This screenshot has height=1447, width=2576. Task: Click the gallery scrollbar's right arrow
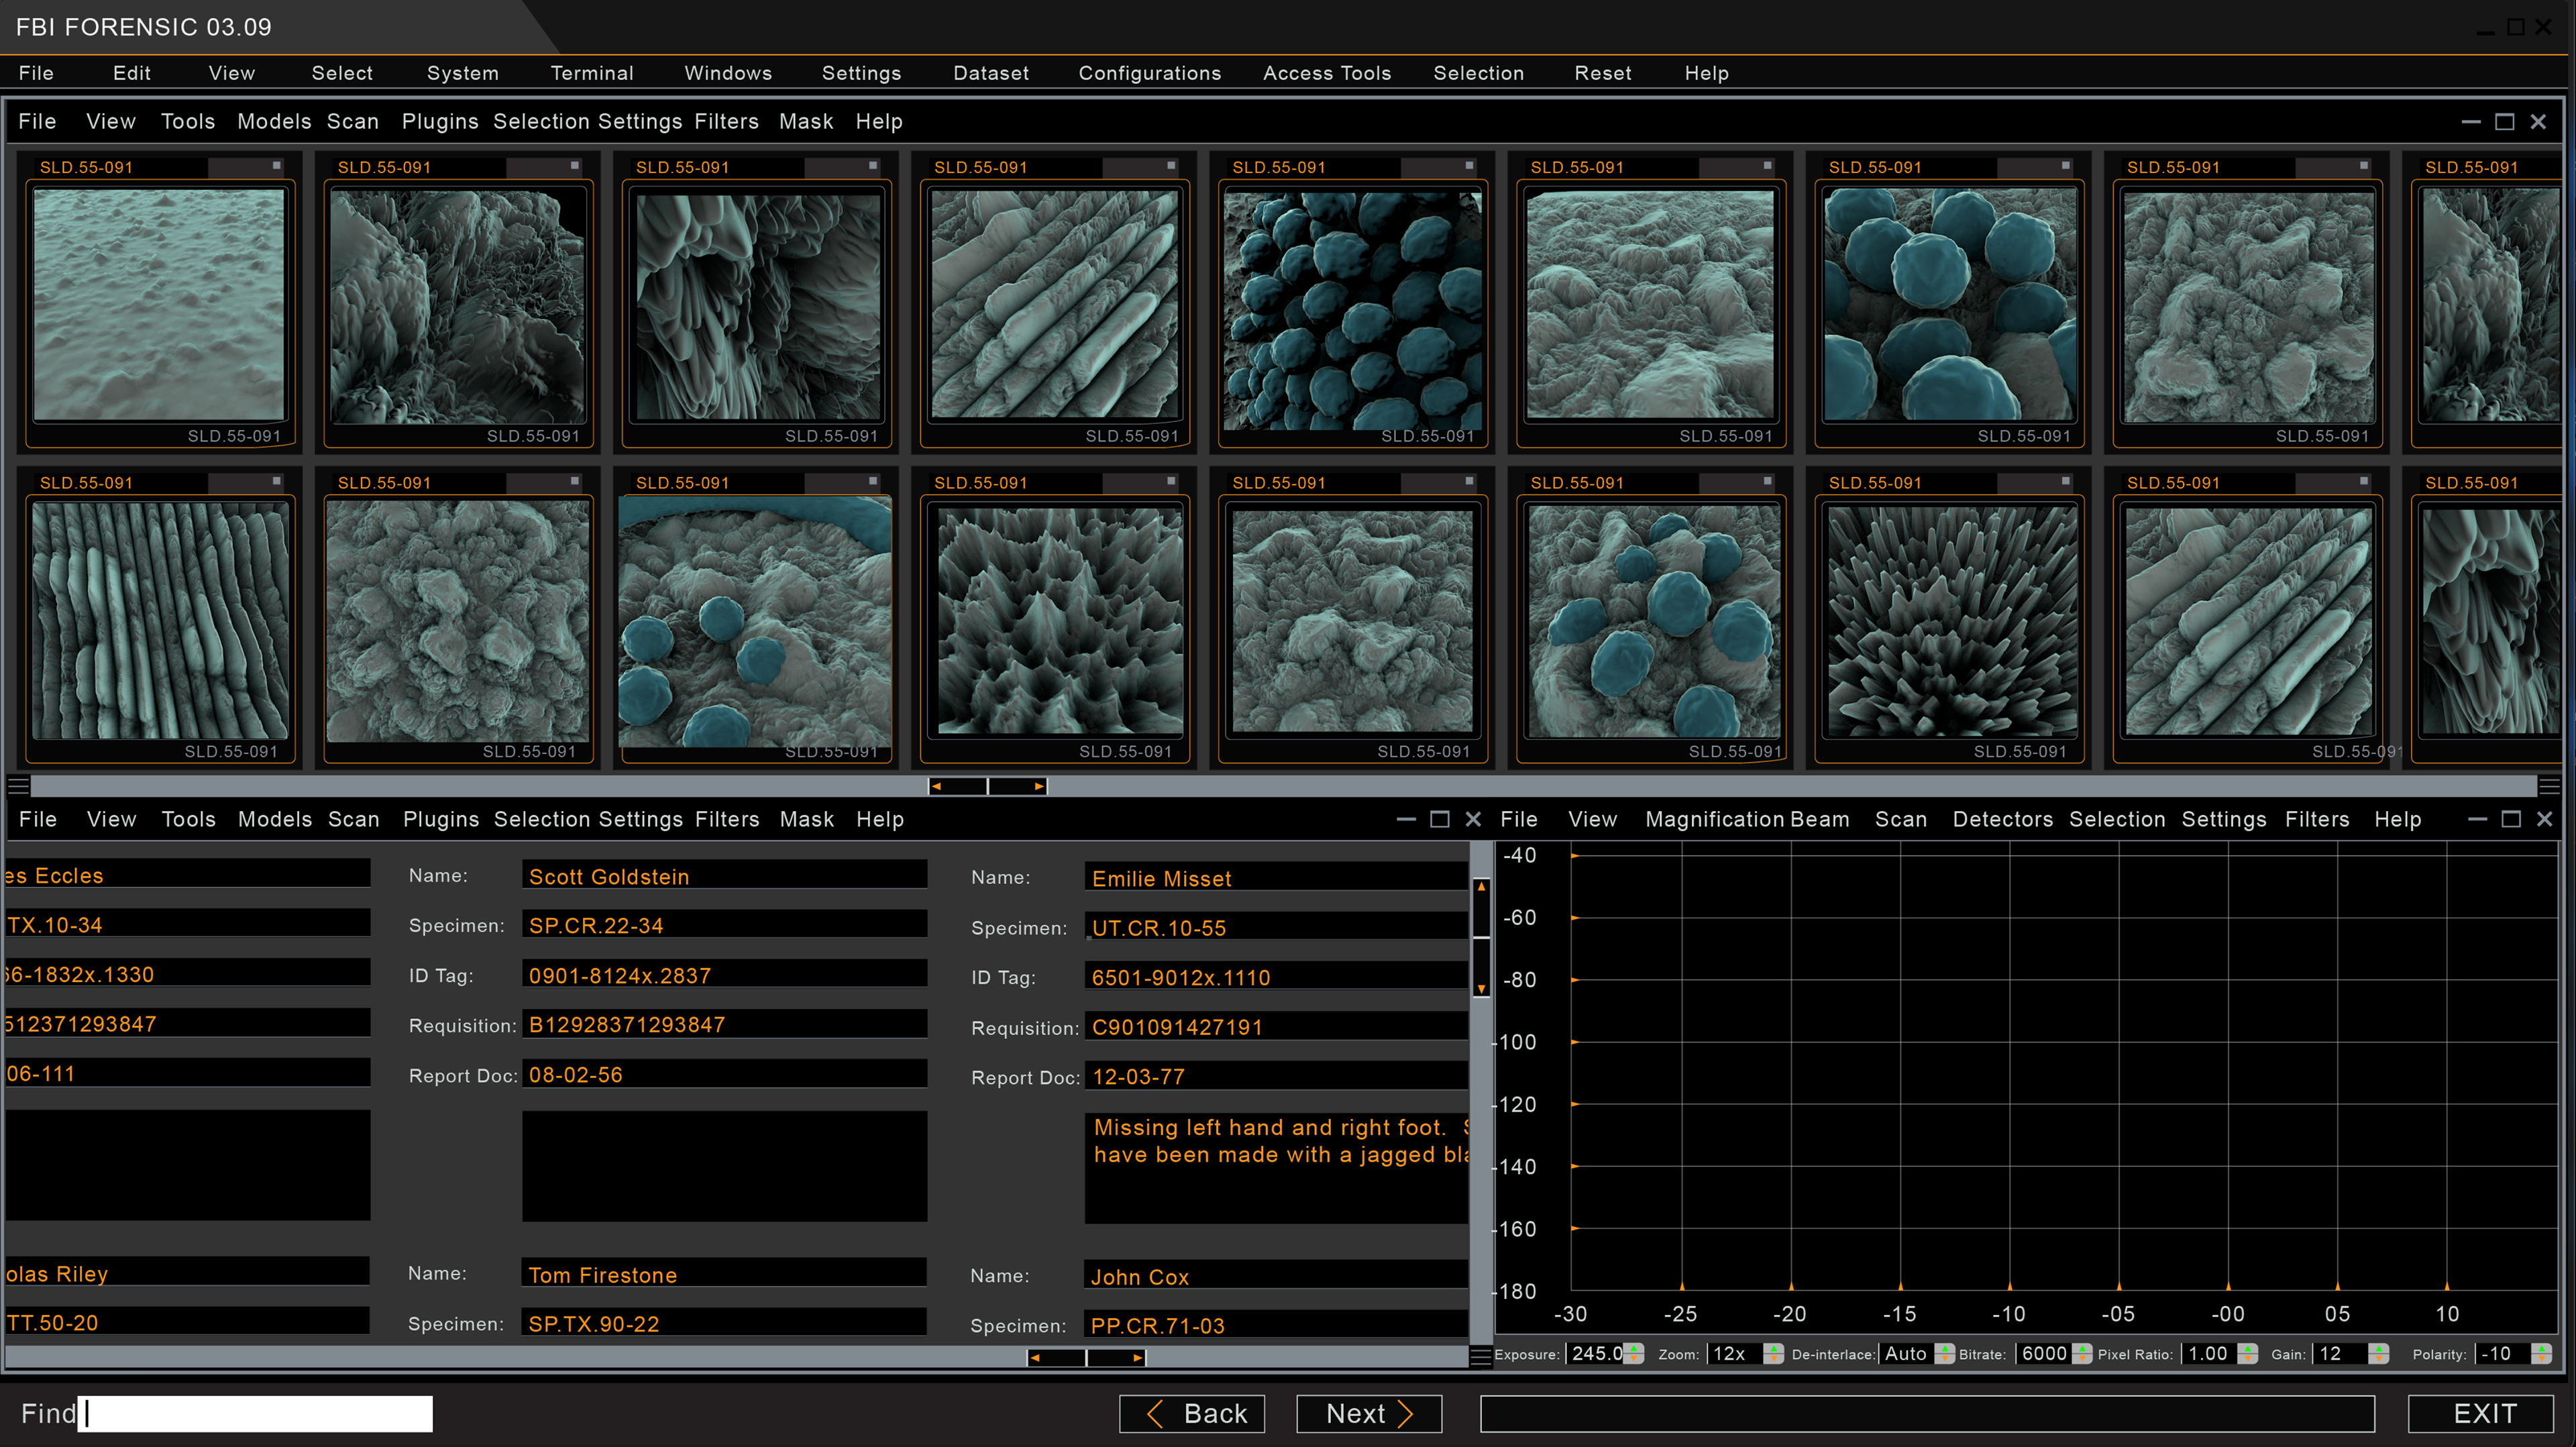click(1039, 787)
